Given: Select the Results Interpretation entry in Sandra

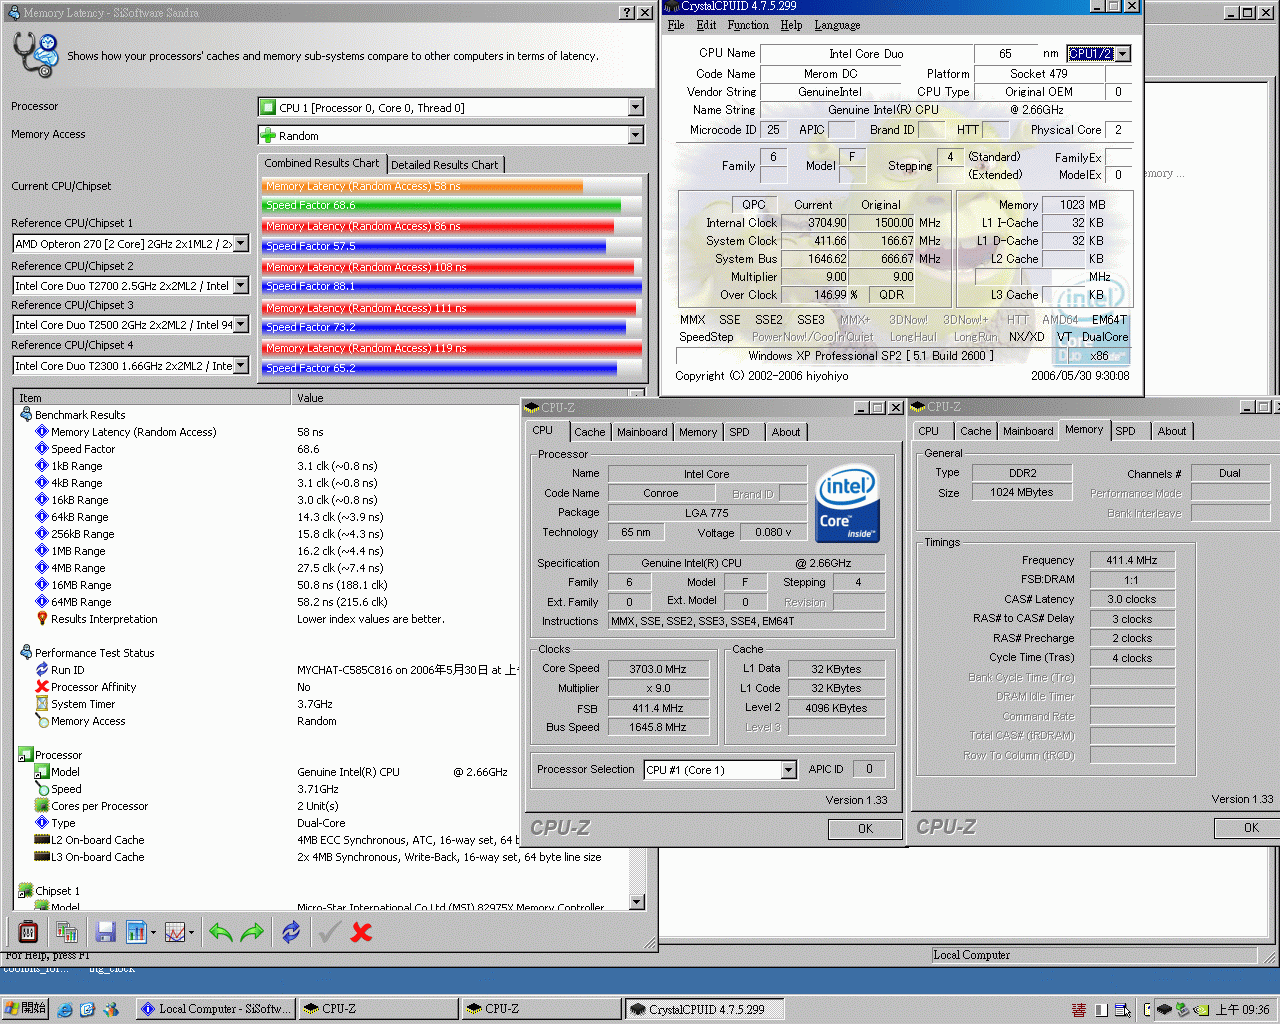Looking at the screenshot, I should point(103,618).
